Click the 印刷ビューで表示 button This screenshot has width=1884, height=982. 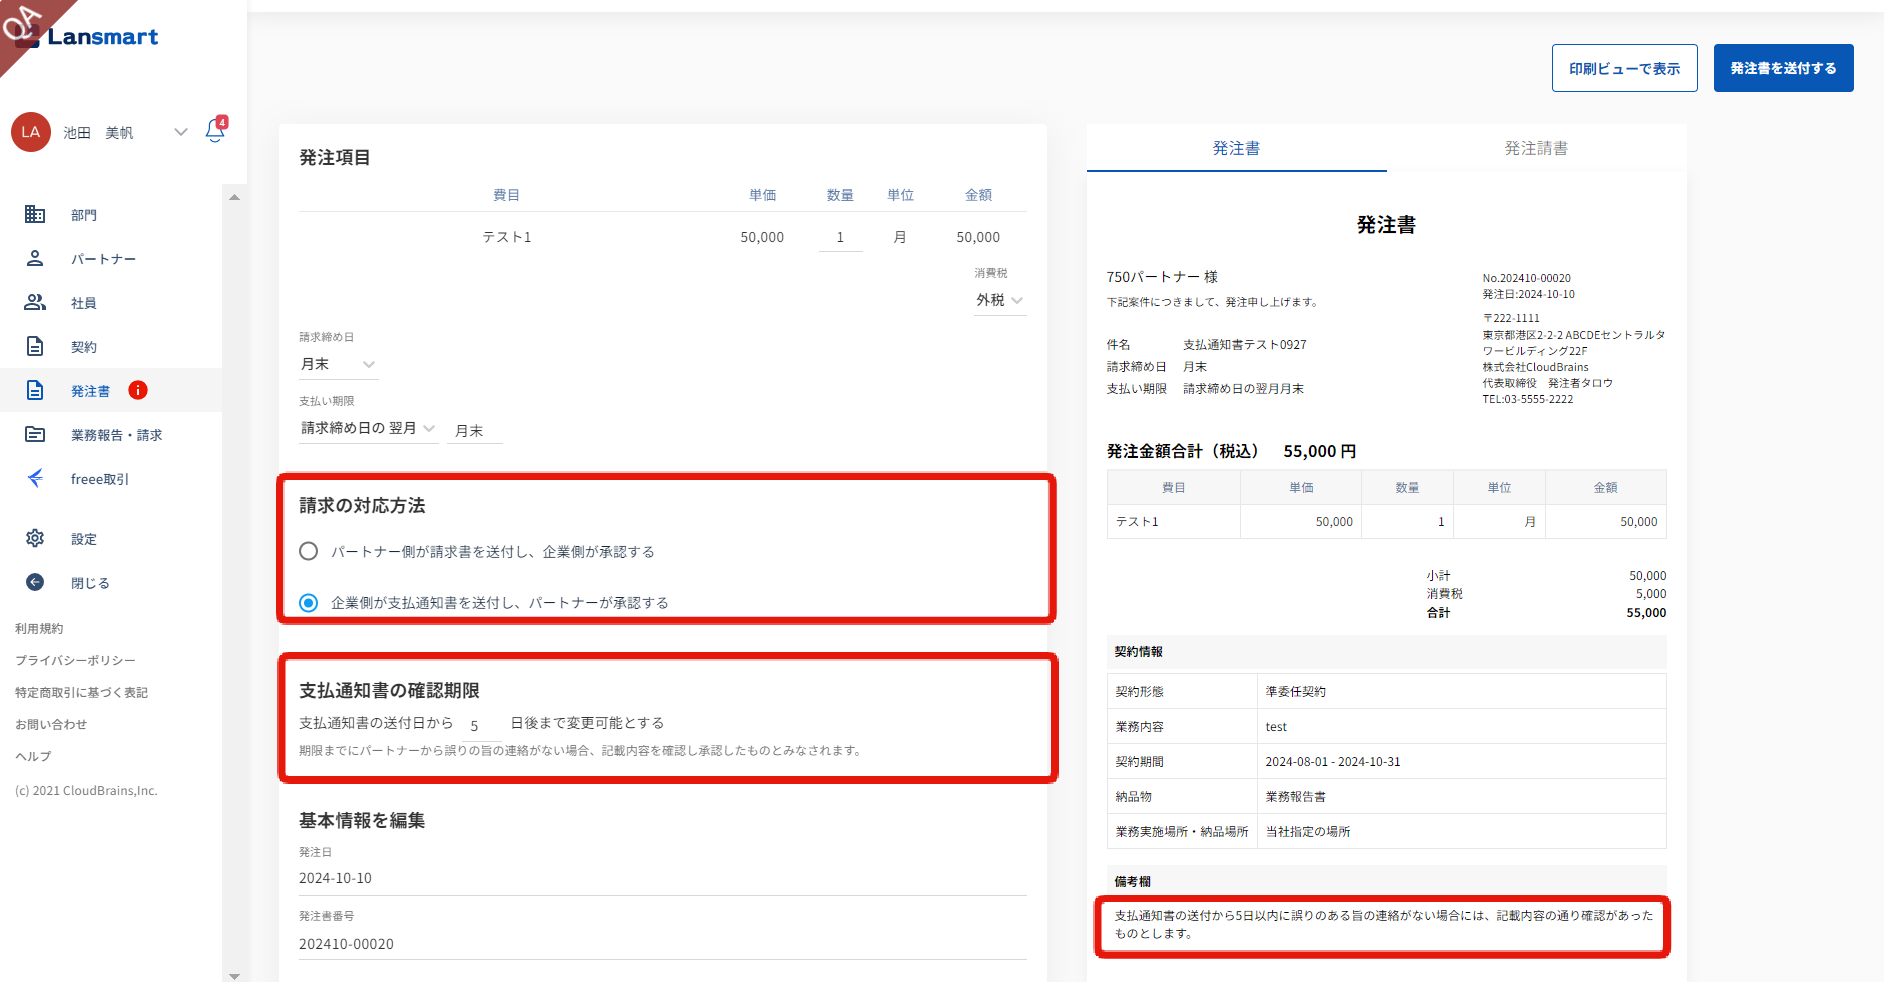[x=1624, y=68]
